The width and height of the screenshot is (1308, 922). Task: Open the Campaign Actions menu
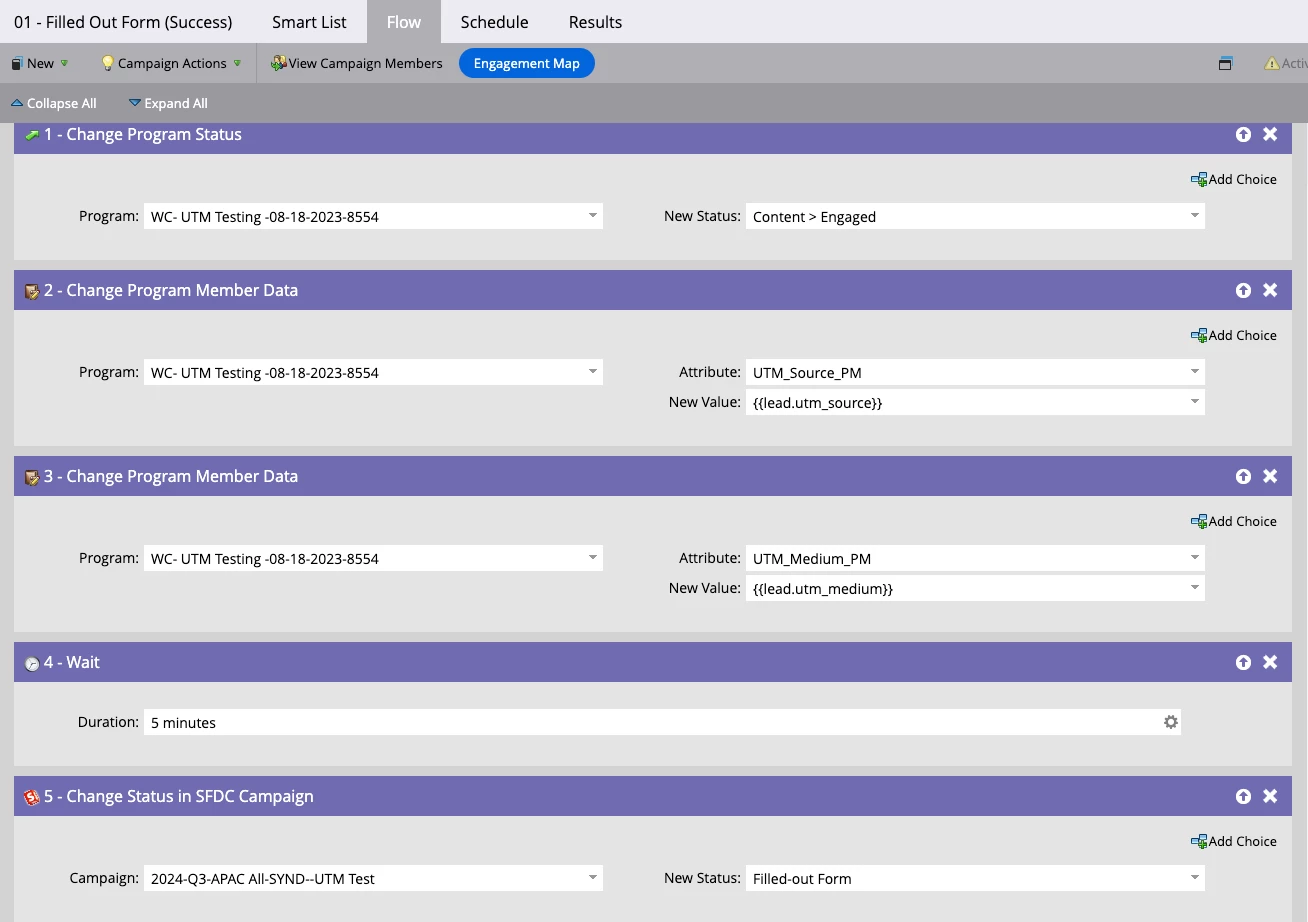pyautogui.click(x=171, y=63)
